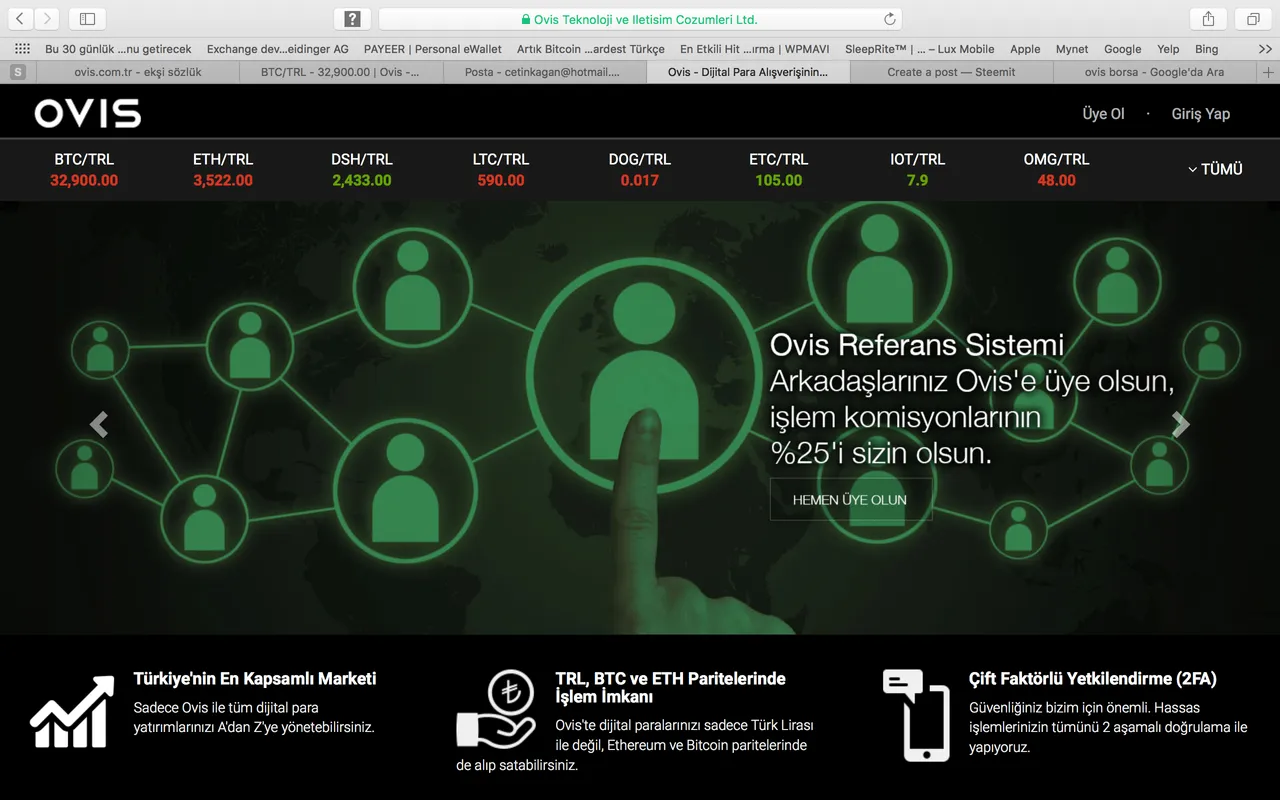1280x800 pixels.
Task: Select the Ovis - Dijital Para Alışverişinin tab
Action: [748, 72]
